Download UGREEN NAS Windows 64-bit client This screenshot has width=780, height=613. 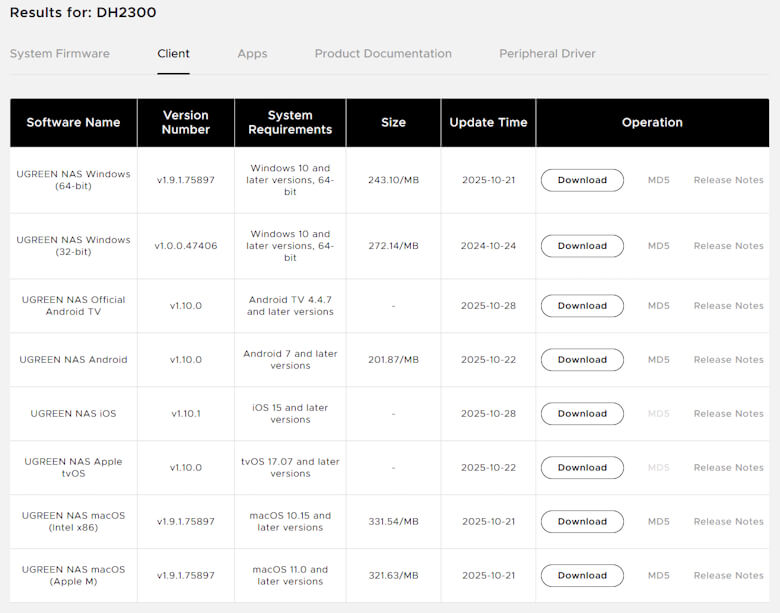click(x=582, y=180)
